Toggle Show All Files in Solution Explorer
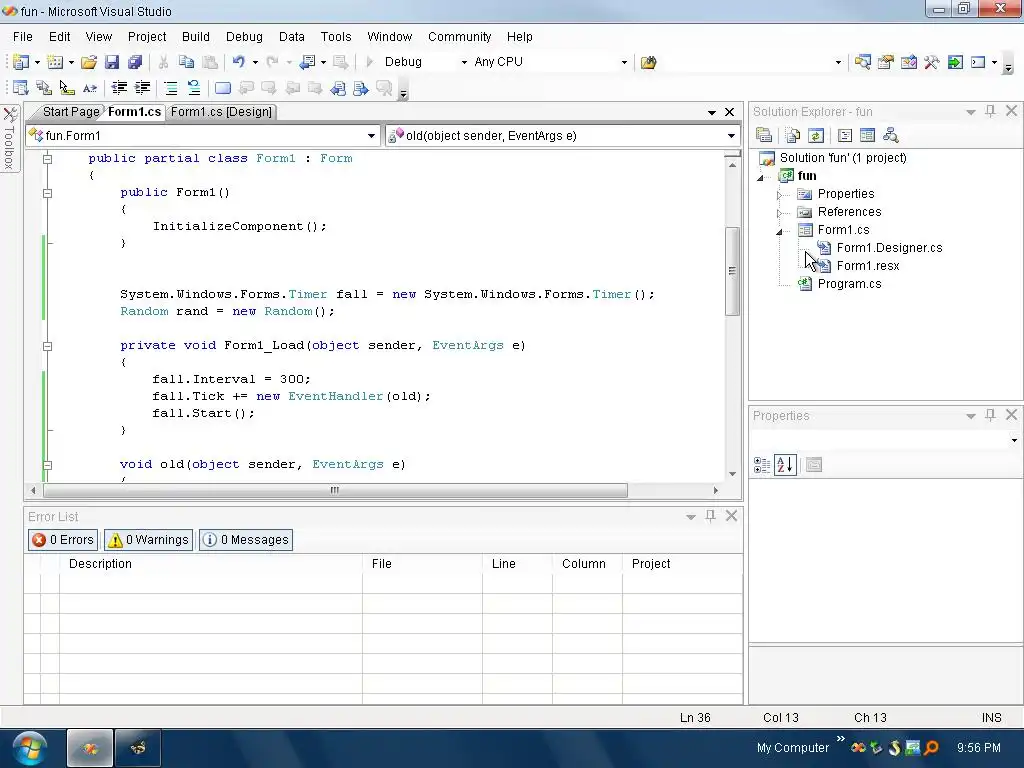 tap(793, 135)
